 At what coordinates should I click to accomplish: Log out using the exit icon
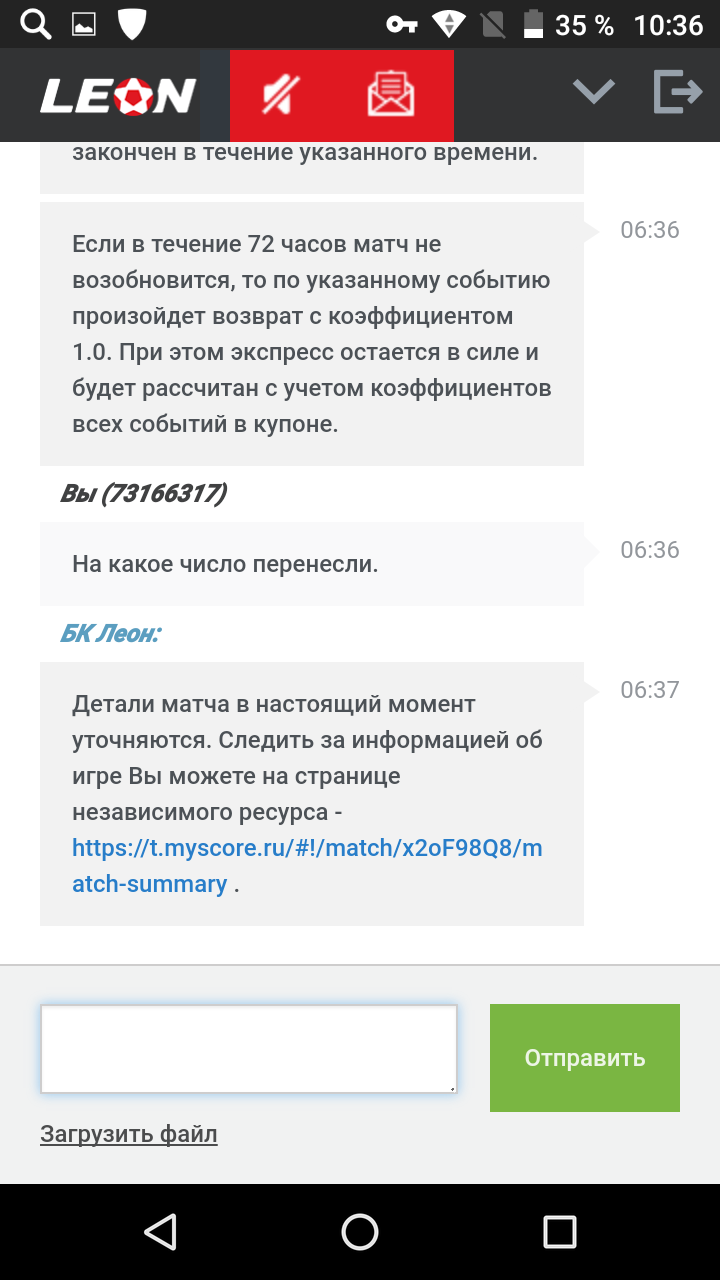click(678, 90)
